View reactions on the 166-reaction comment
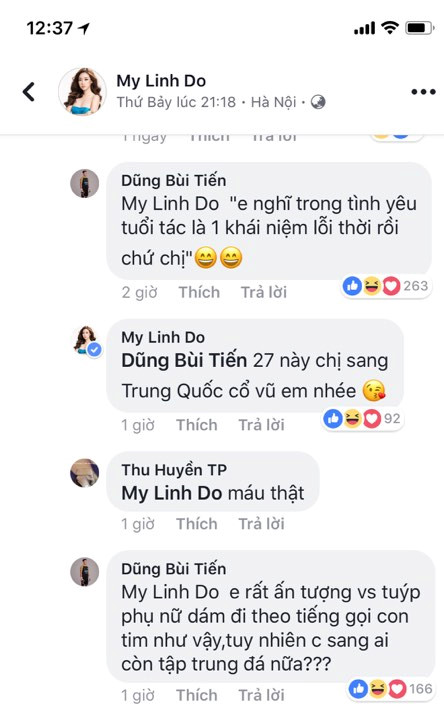The width and height of the screenshot is (444, 720). click(391, 689)
